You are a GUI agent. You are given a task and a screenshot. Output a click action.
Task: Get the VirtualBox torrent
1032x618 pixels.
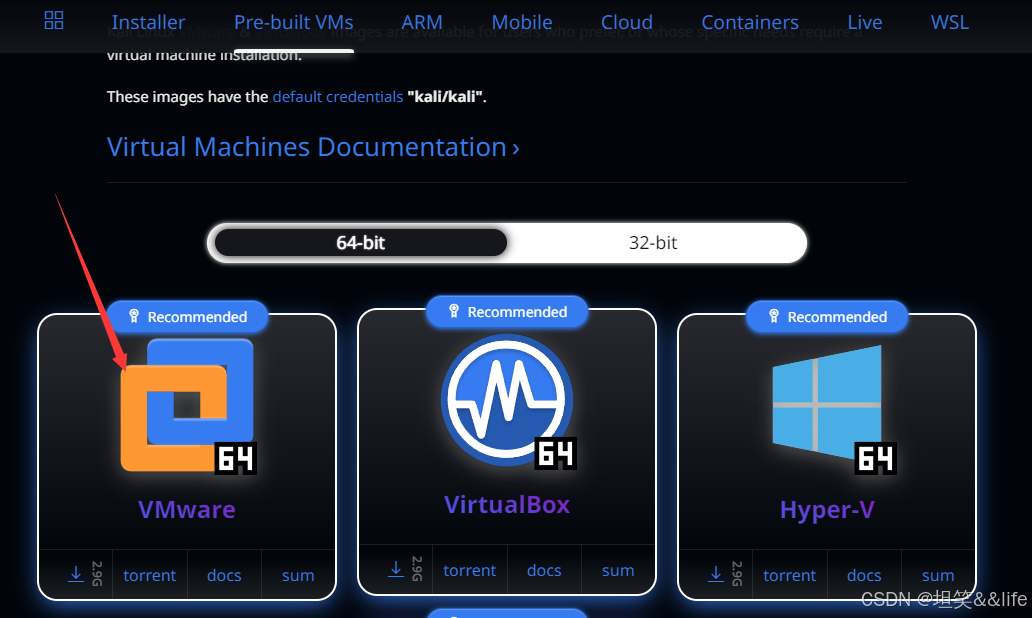point(469,570)
